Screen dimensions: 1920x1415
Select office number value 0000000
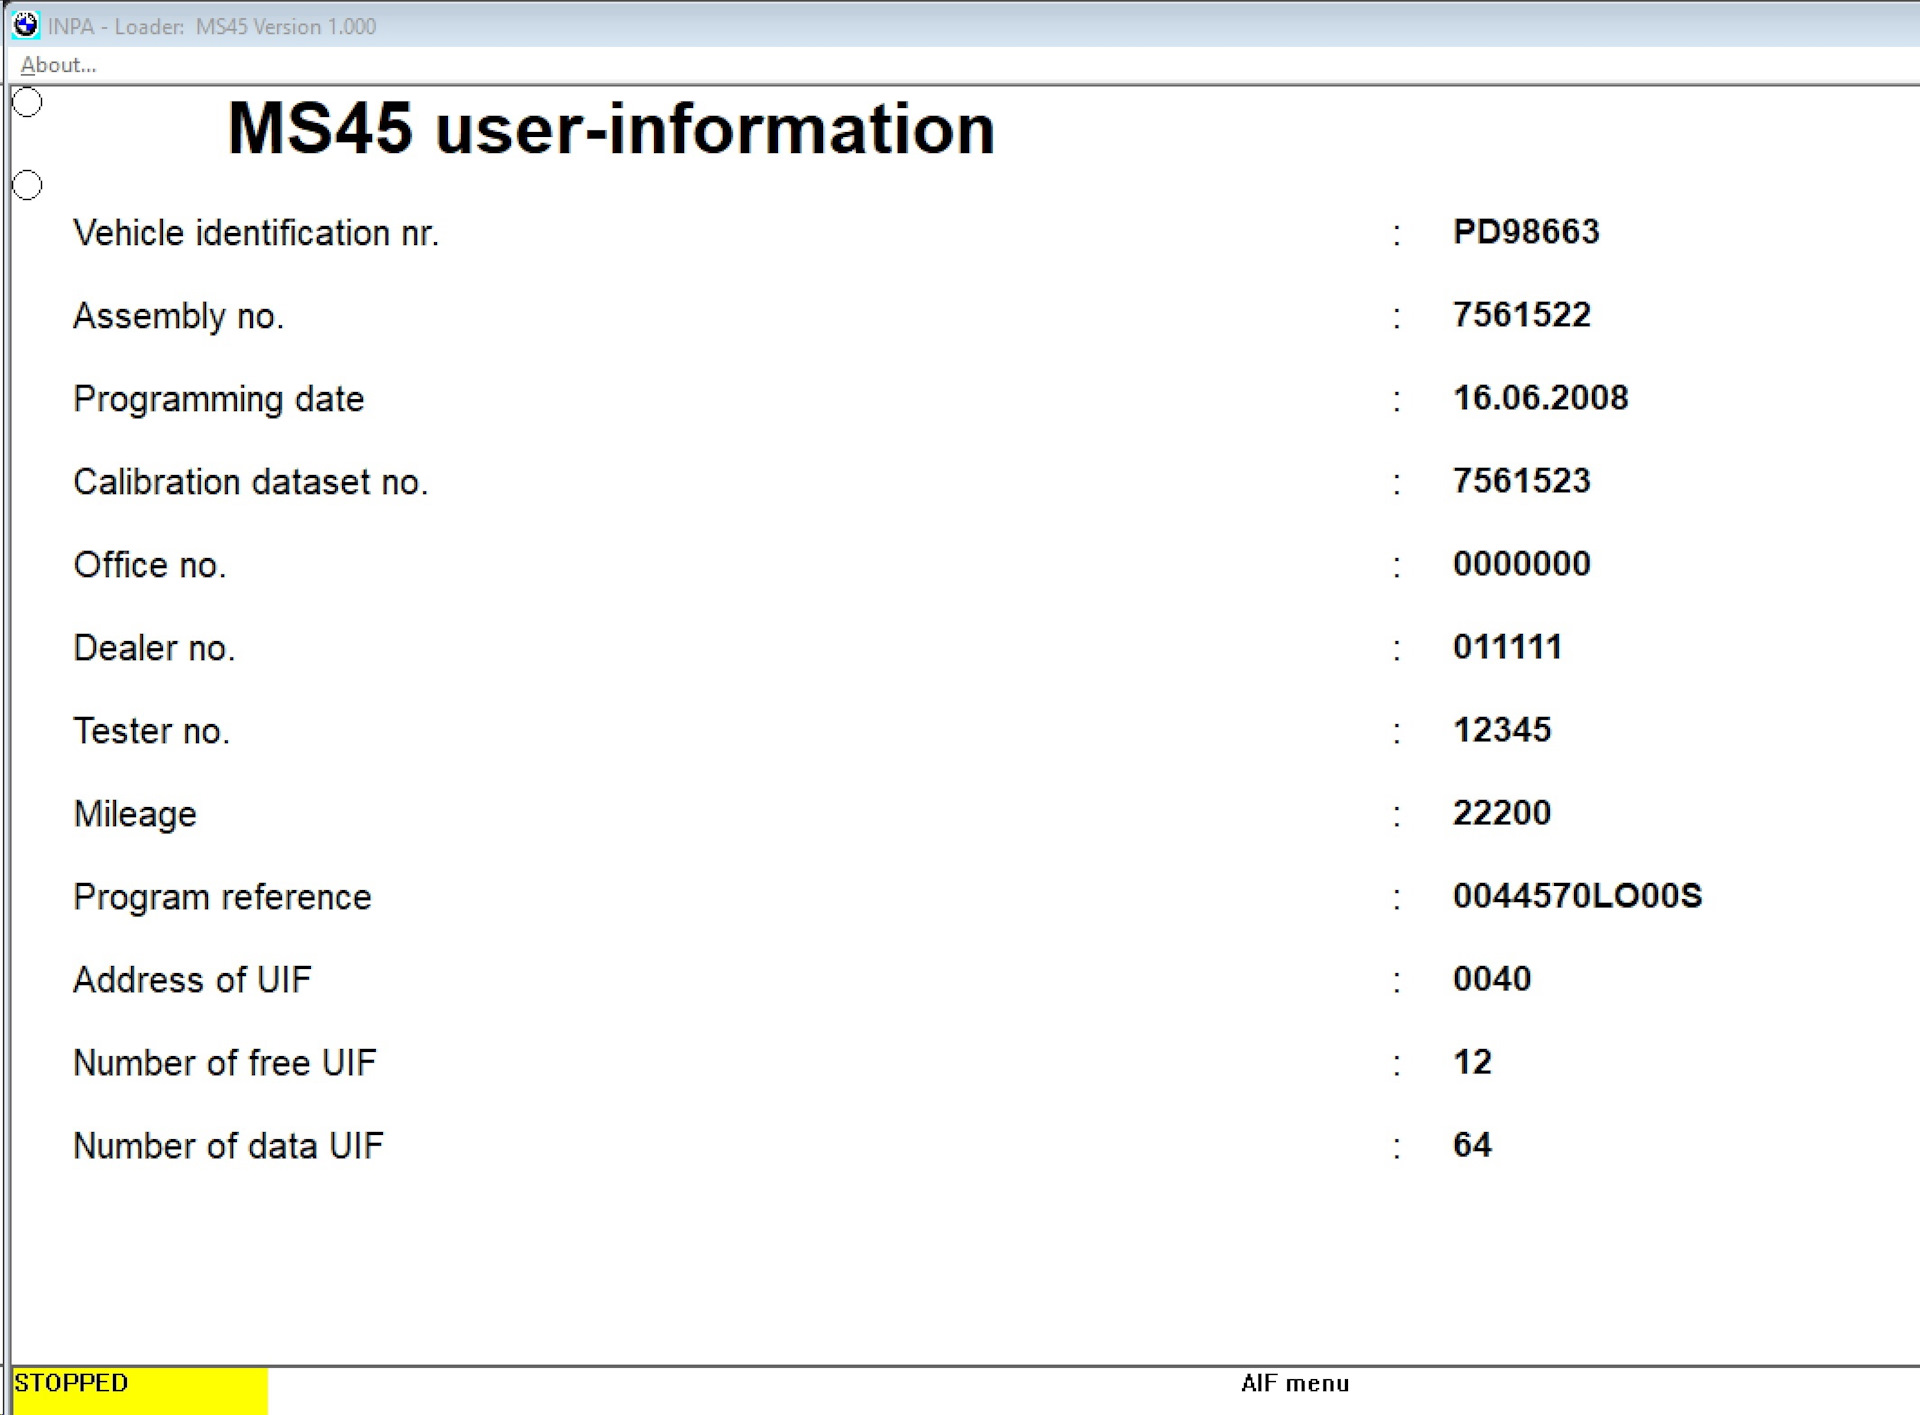point(1521,564)
